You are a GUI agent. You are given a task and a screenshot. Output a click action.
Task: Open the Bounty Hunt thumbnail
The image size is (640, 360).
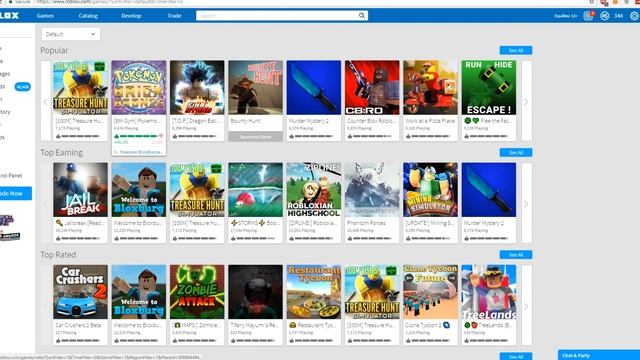256,88
